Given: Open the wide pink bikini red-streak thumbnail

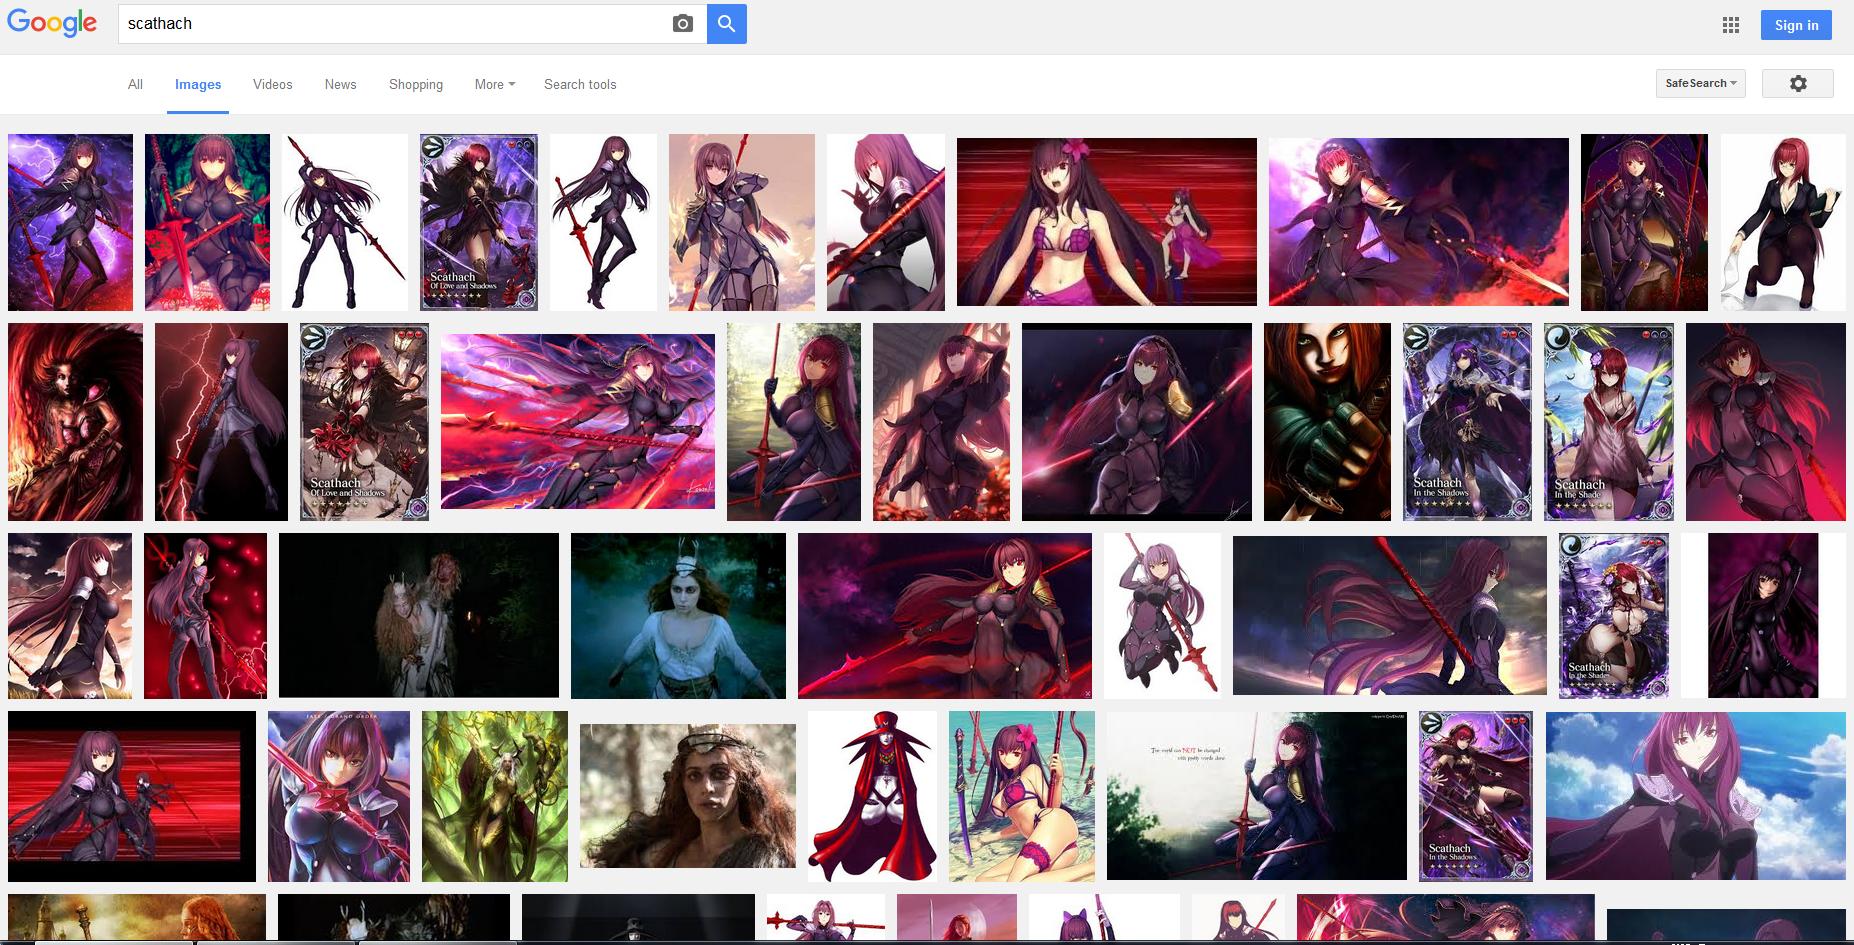Looking at the screenshot, I should 1107,222.
